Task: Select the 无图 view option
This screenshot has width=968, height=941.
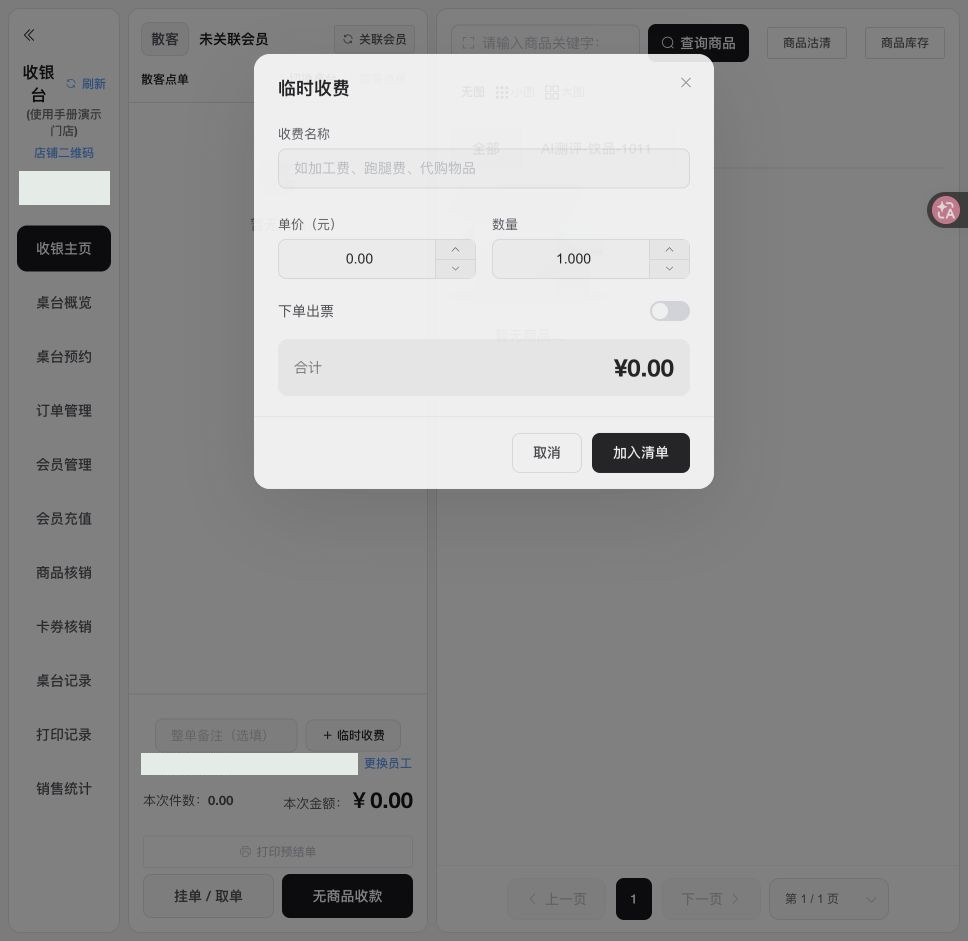Action: pyautogui.click(x=472, y=92)
